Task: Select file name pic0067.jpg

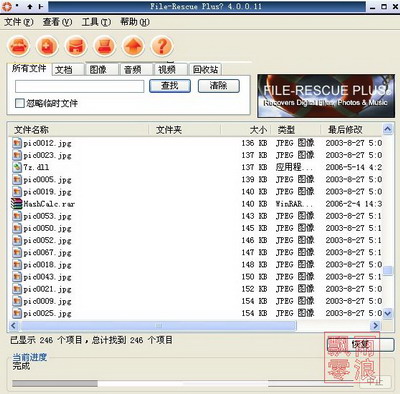Action: (47, 253)
